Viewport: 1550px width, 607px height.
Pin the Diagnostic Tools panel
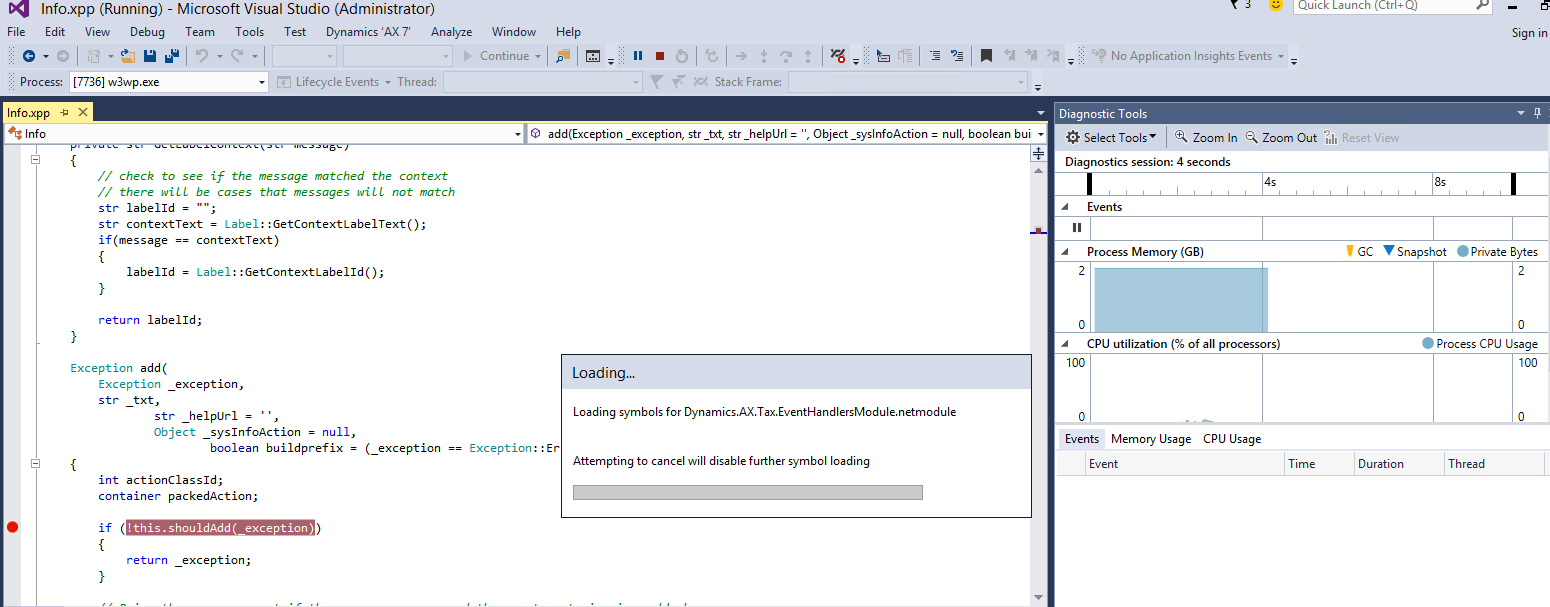pos(1537,113)
